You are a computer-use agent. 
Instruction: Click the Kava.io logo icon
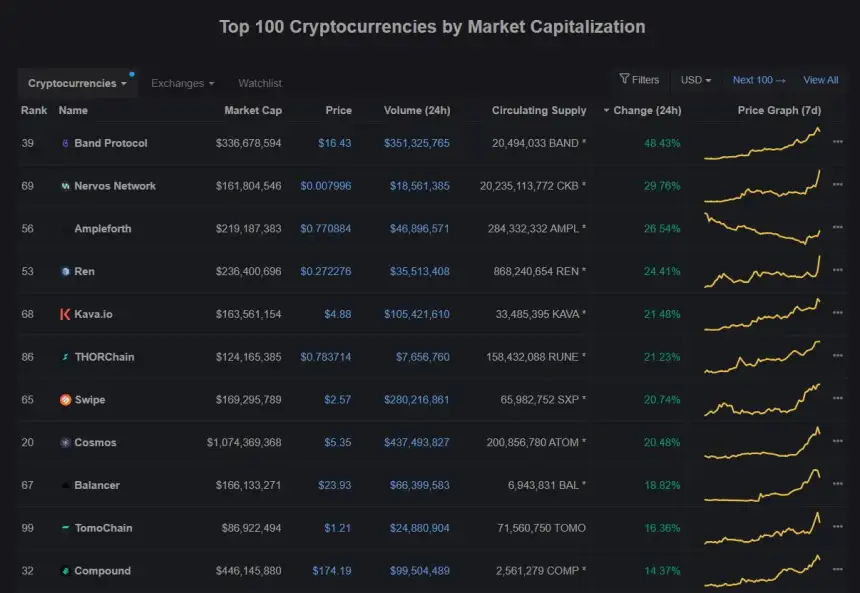pyautogui.click(x=65, y=314)
